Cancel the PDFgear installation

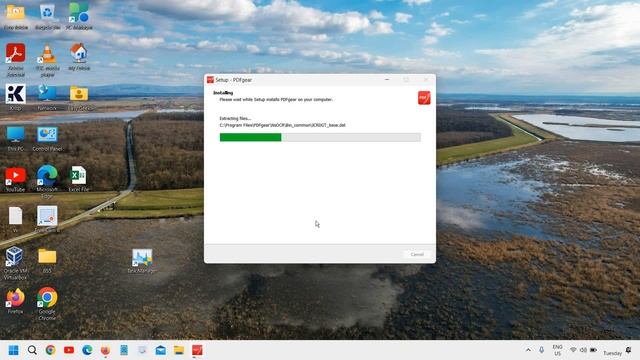(417, 254)
